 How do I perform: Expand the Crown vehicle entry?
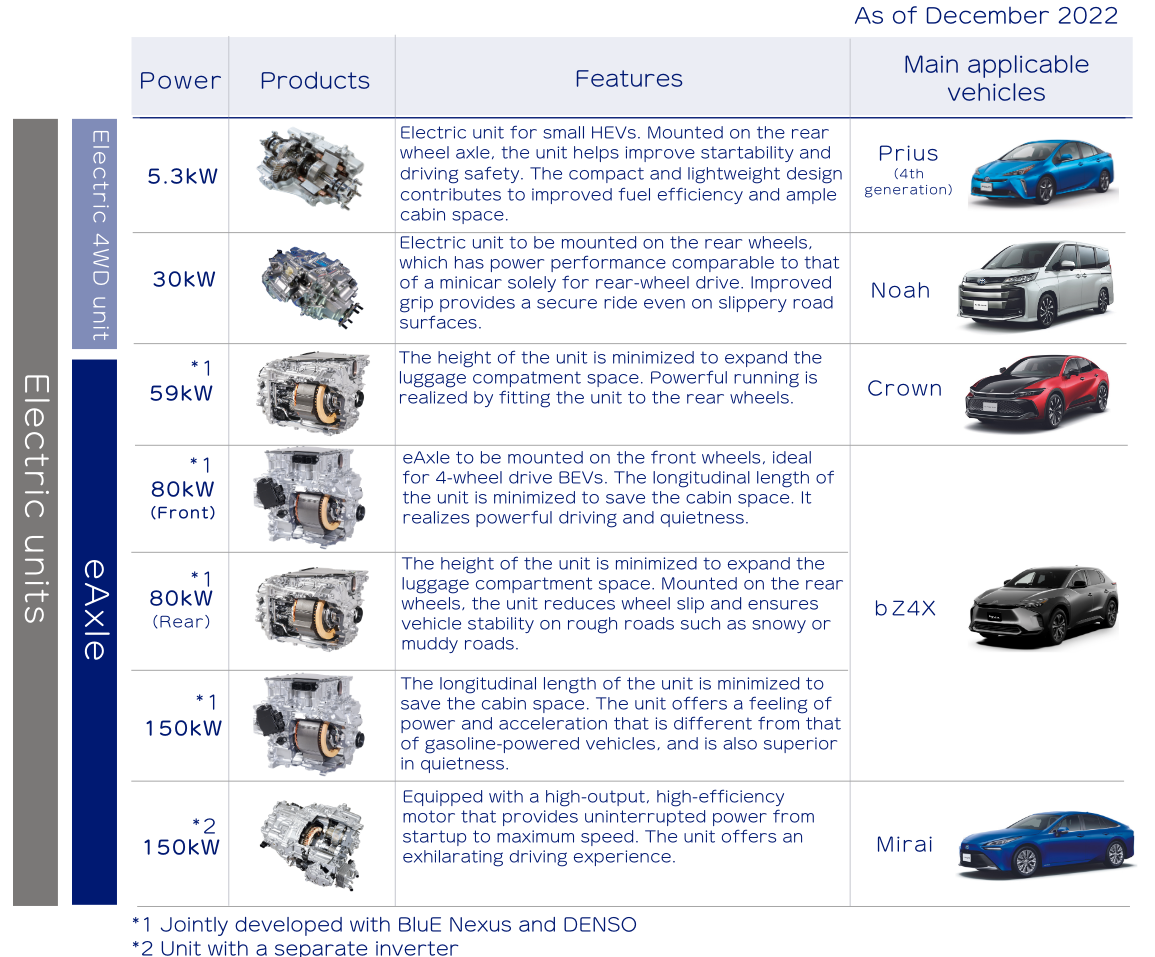[x=905, y=389]
